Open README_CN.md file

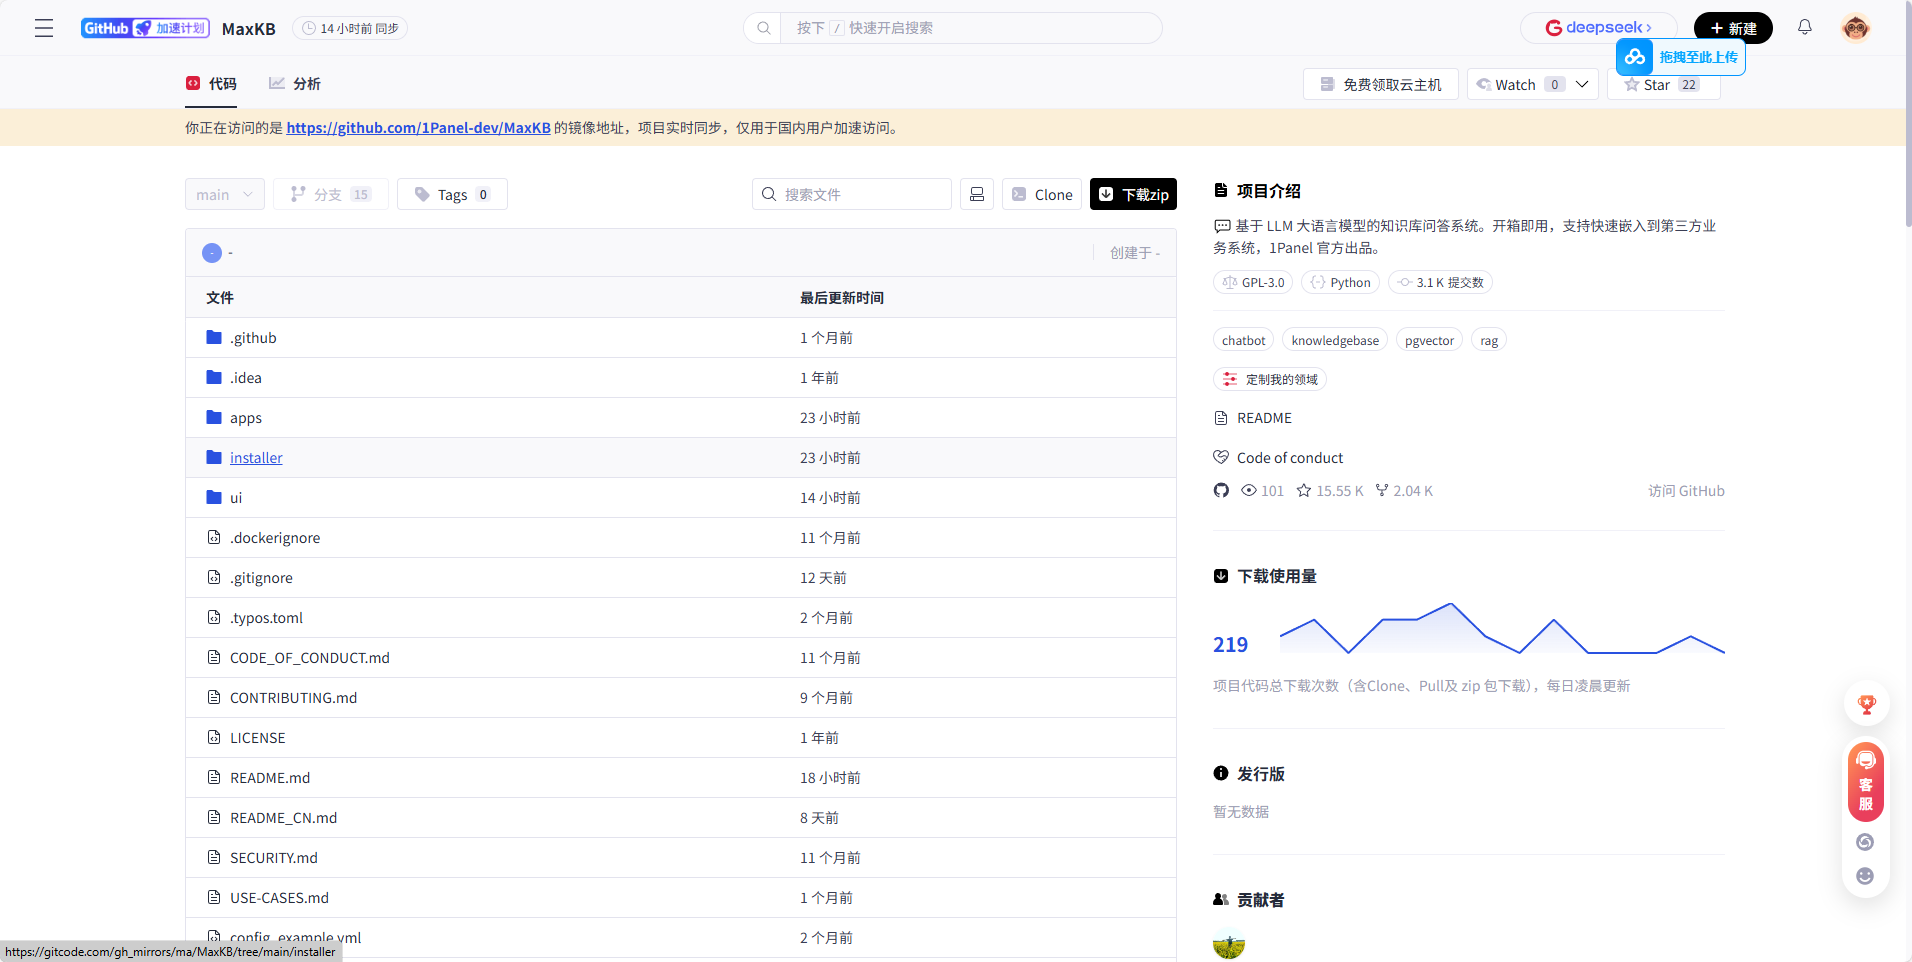click(283, 818)
